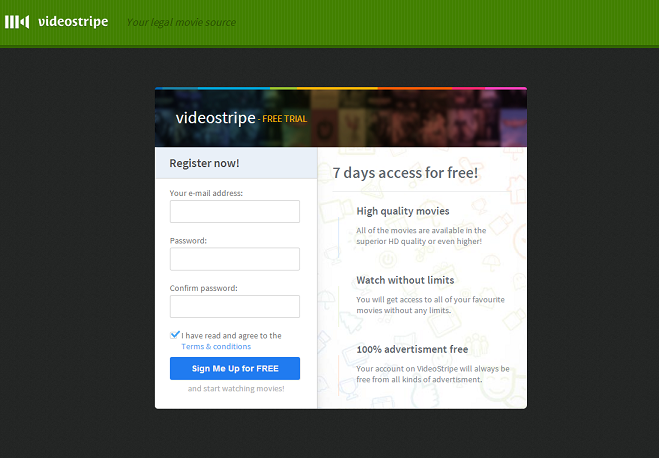Click the '7 days access for free!' heading

point(405,173)
